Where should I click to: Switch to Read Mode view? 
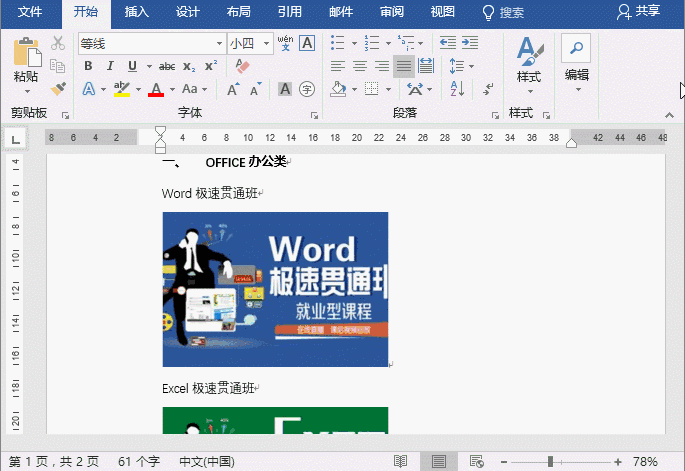click(x=400, y=461)
